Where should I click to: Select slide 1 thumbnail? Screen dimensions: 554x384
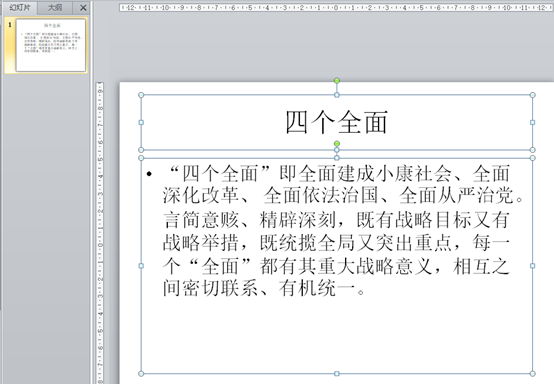pos(51,45)
